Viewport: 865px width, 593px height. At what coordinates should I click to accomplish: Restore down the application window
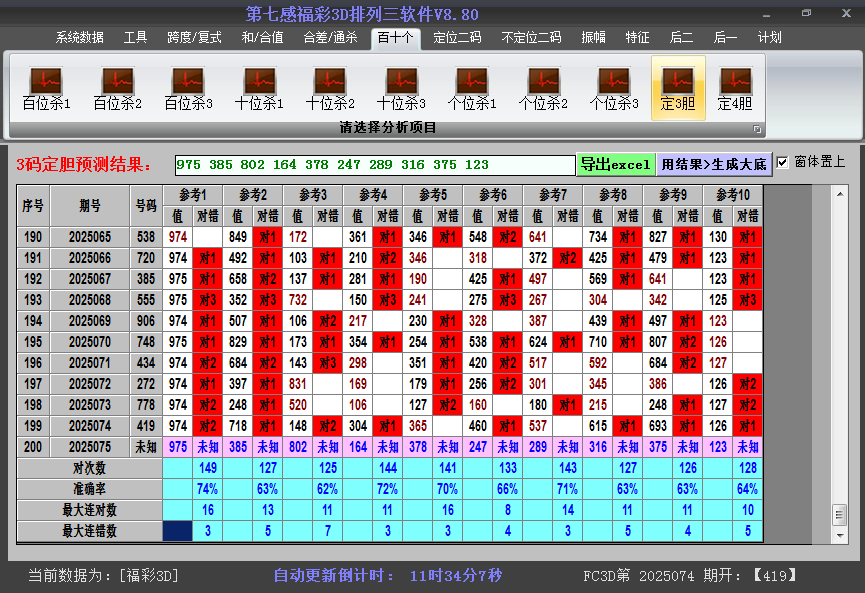coord(806,14)
